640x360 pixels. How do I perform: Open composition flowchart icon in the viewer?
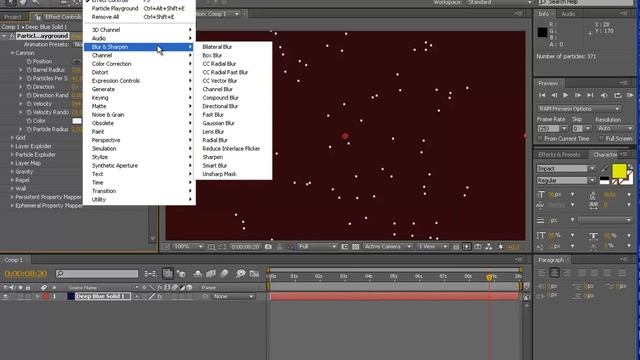489,247
